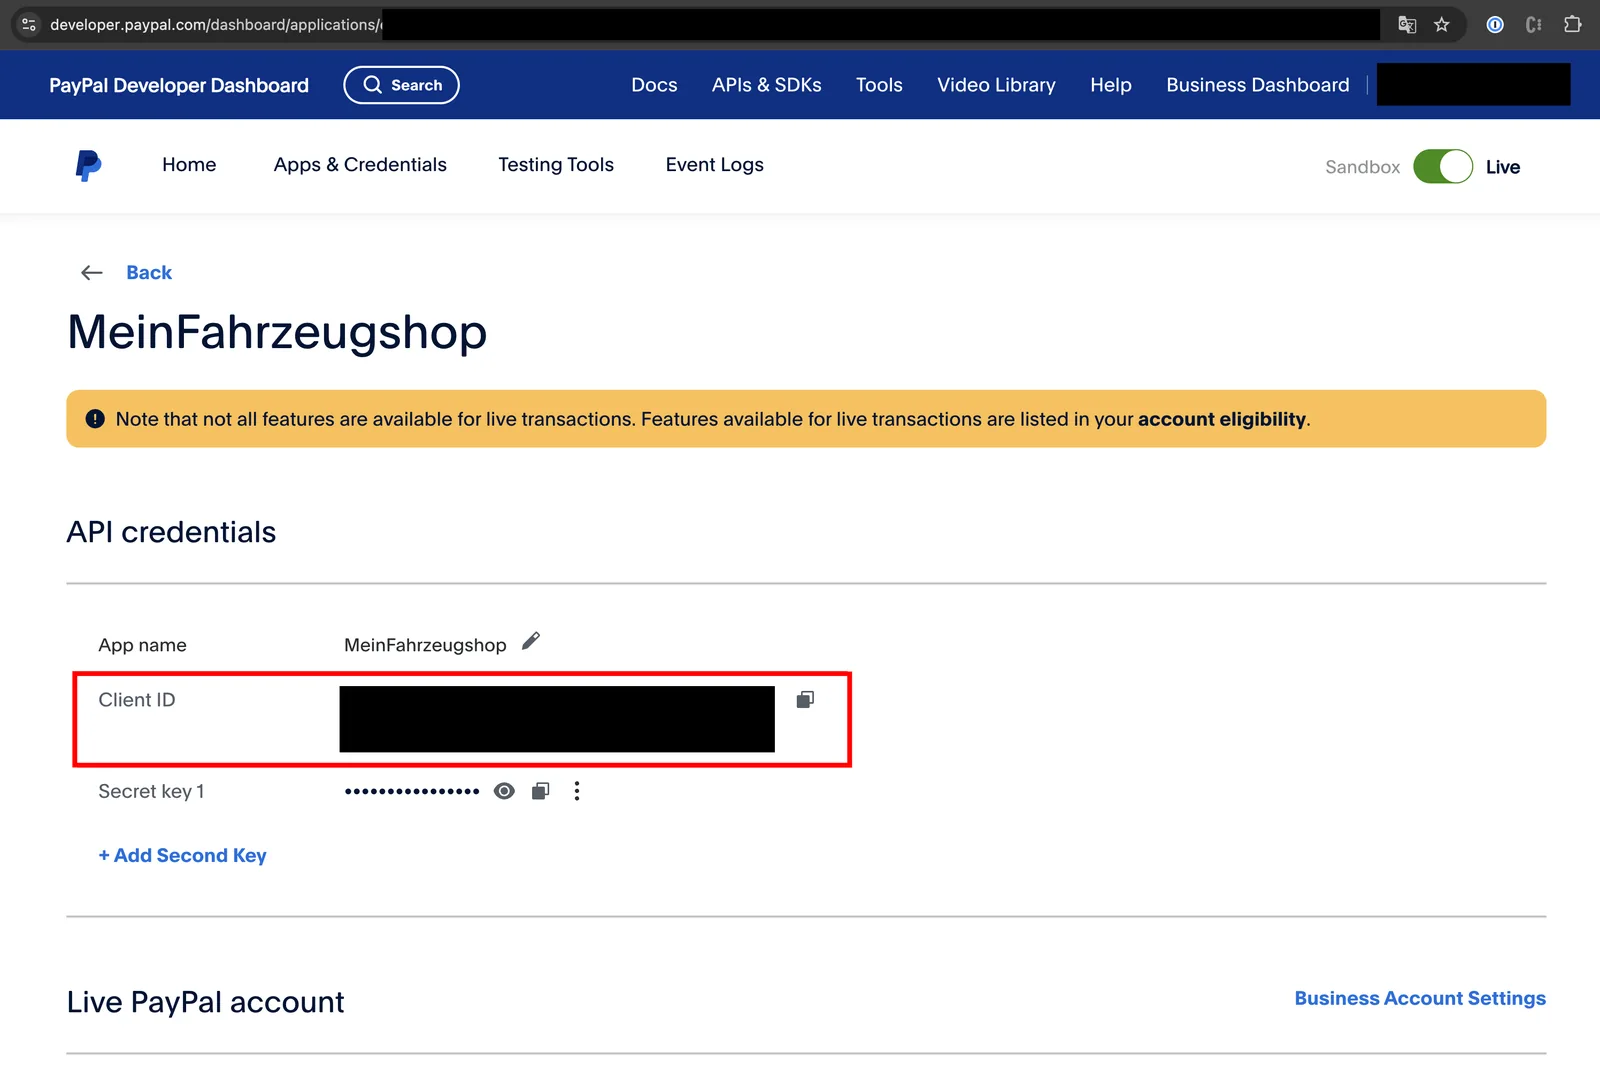Click the Search button
The width and height of the screenshot is (1600, 1077).
(401, 85)
